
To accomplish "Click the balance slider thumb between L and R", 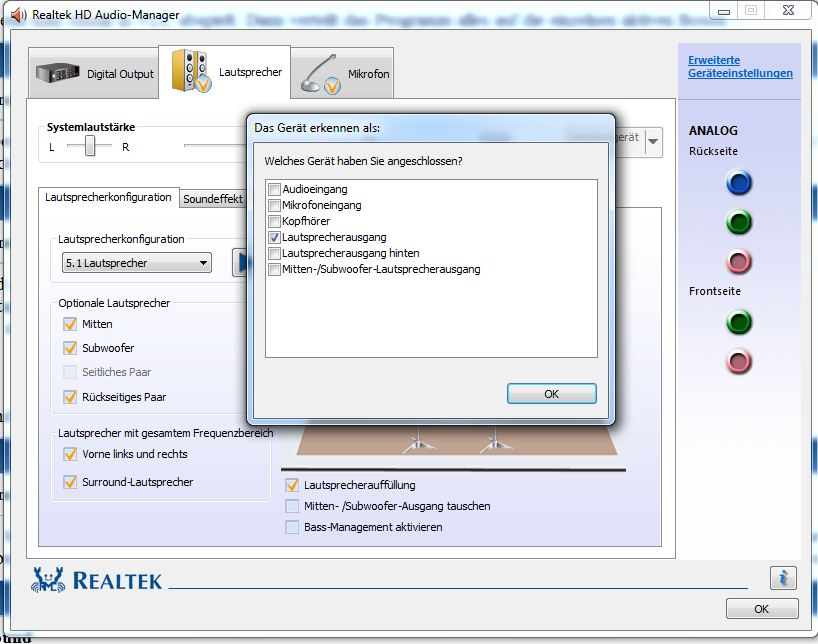I will pos(90,146).
